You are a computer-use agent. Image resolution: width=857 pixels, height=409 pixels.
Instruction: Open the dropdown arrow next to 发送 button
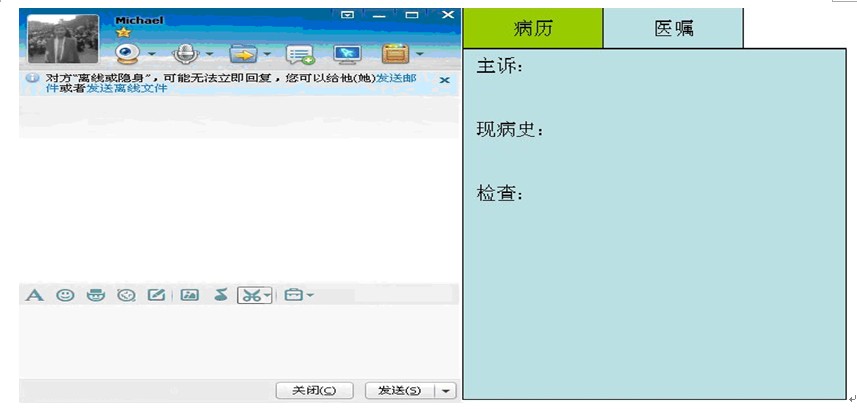pos(447,390)
